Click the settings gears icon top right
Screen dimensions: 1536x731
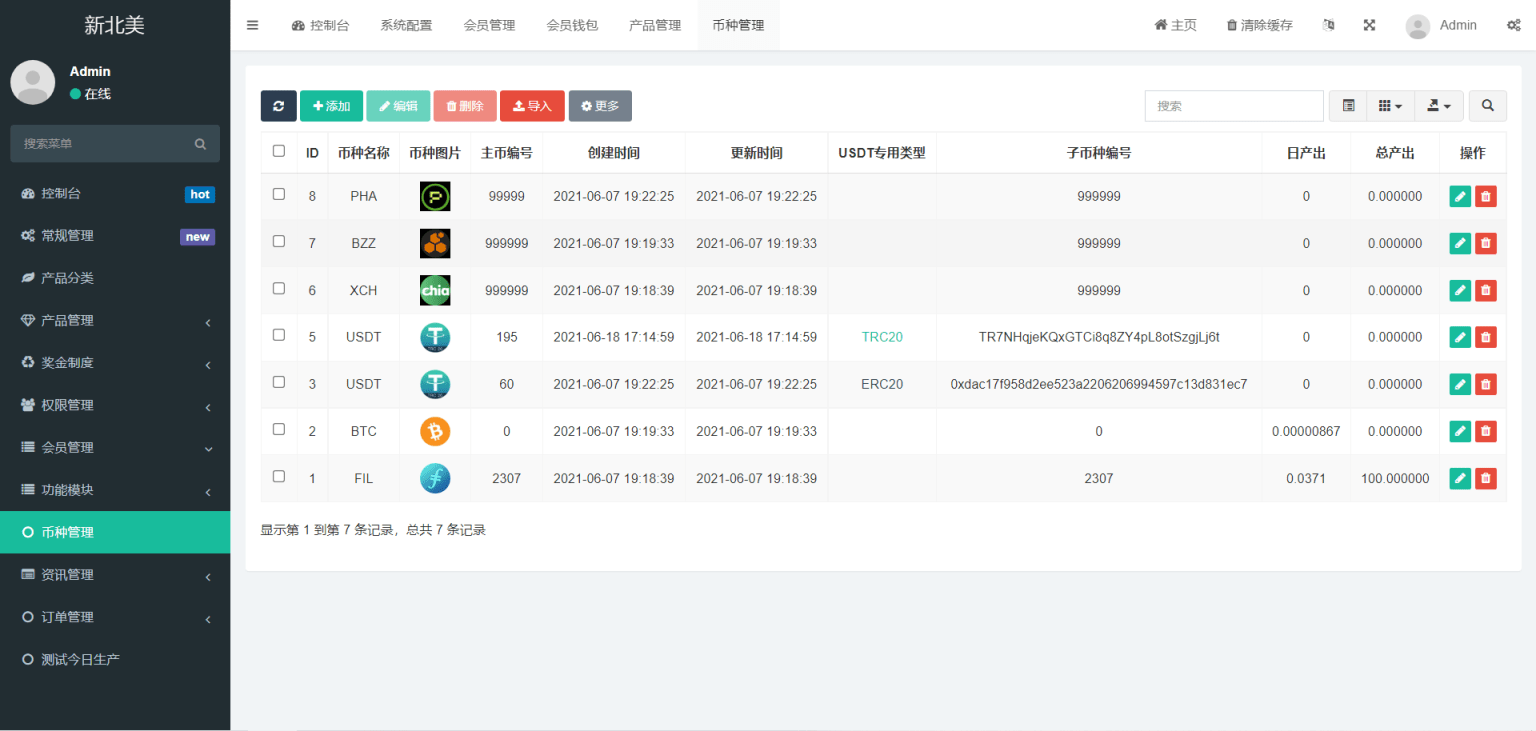pos(1514,25)
